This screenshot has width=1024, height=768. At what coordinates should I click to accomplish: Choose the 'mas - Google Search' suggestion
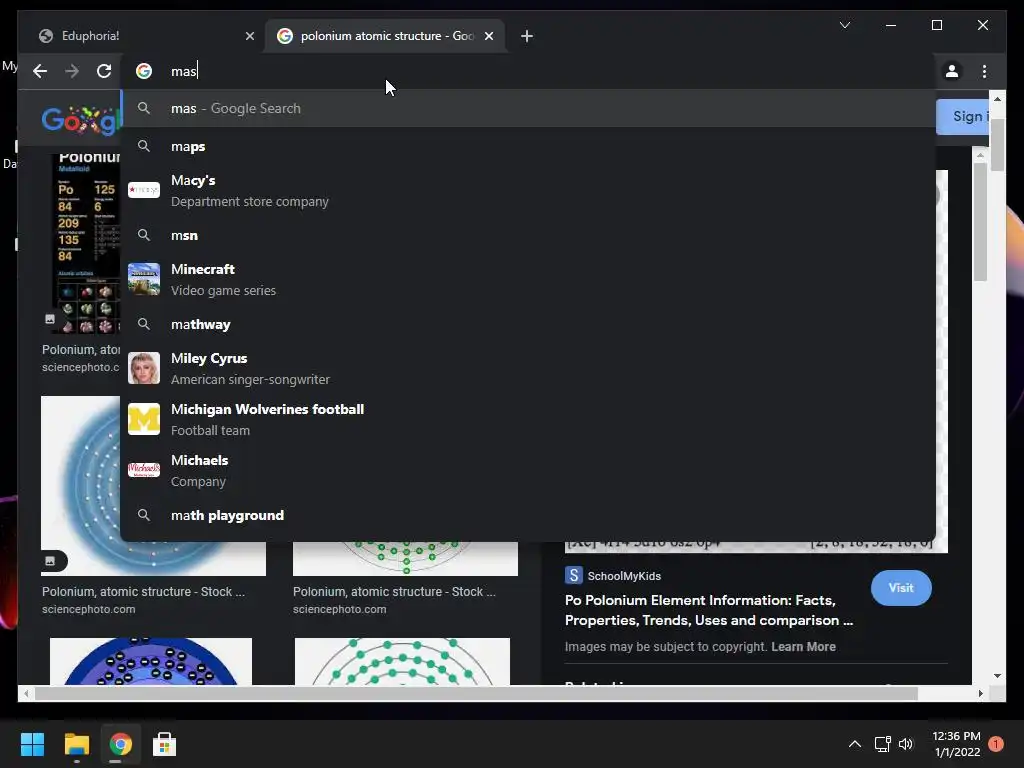528,108
